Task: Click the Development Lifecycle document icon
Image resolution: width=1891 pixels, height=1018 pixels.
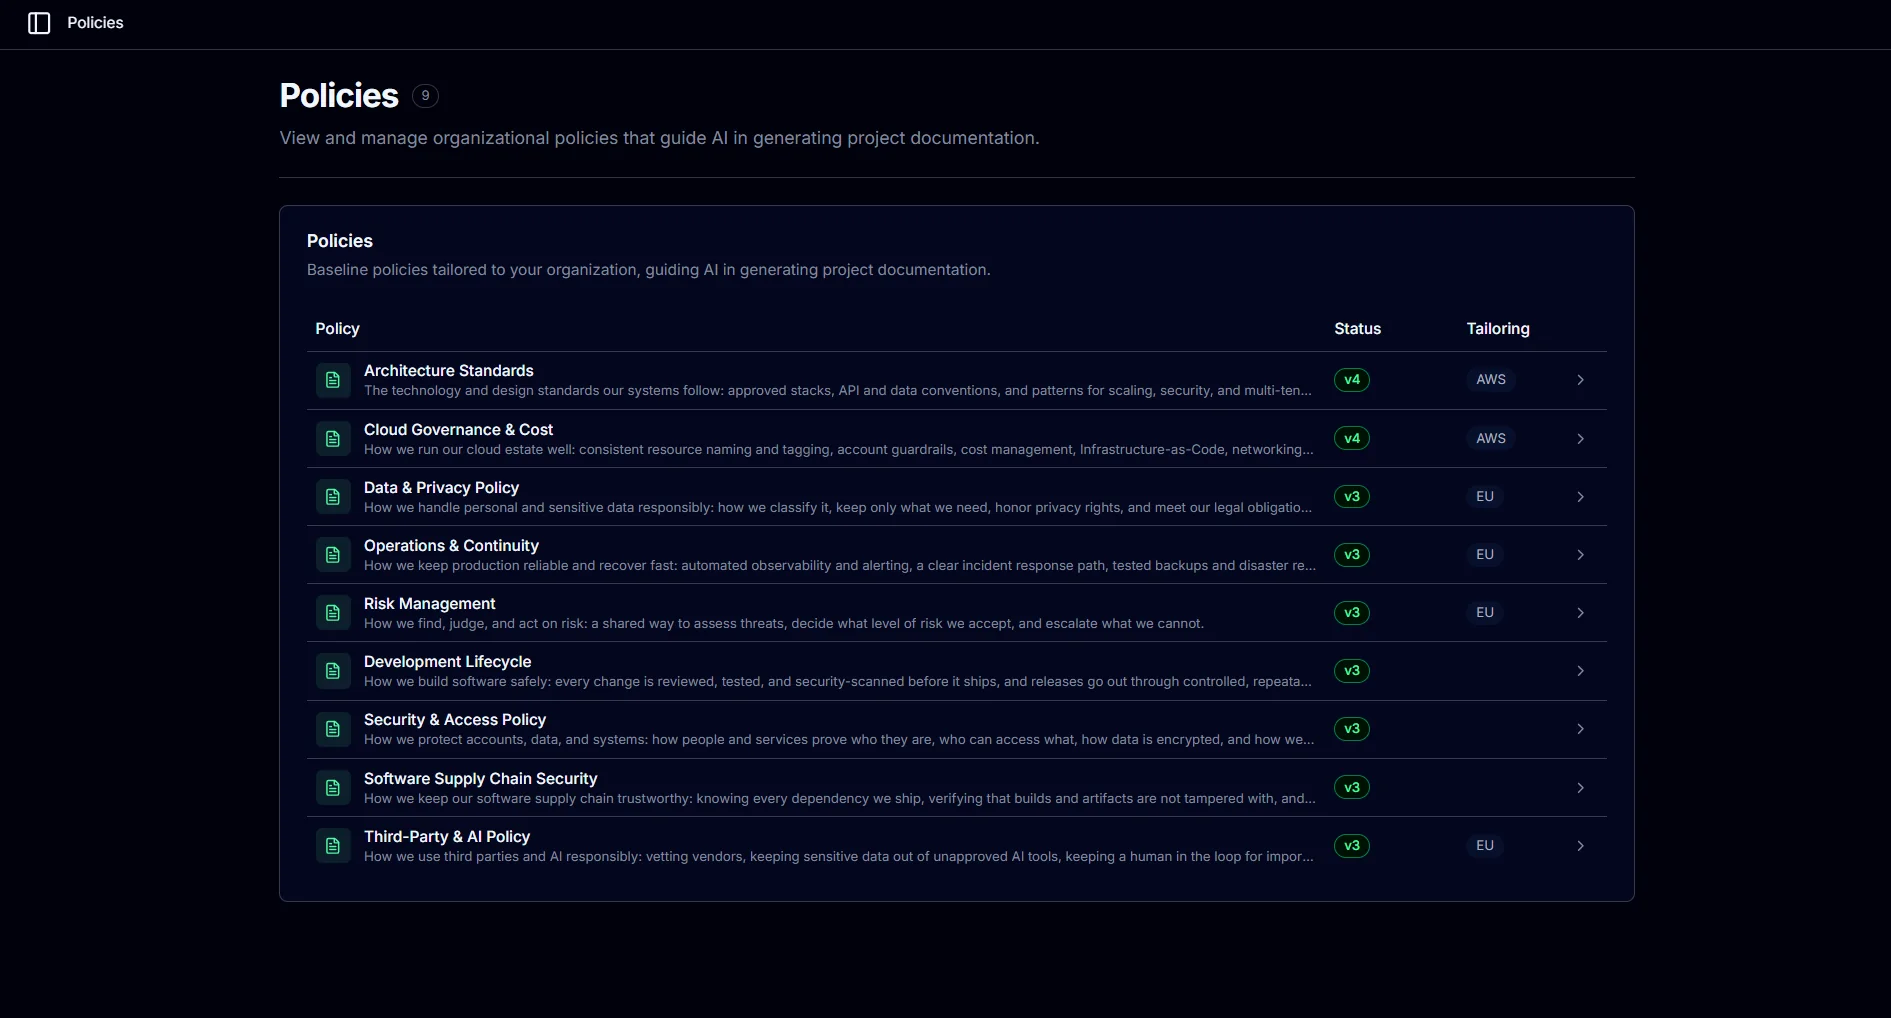Action: pyautogui.click(x=333, y=671)
